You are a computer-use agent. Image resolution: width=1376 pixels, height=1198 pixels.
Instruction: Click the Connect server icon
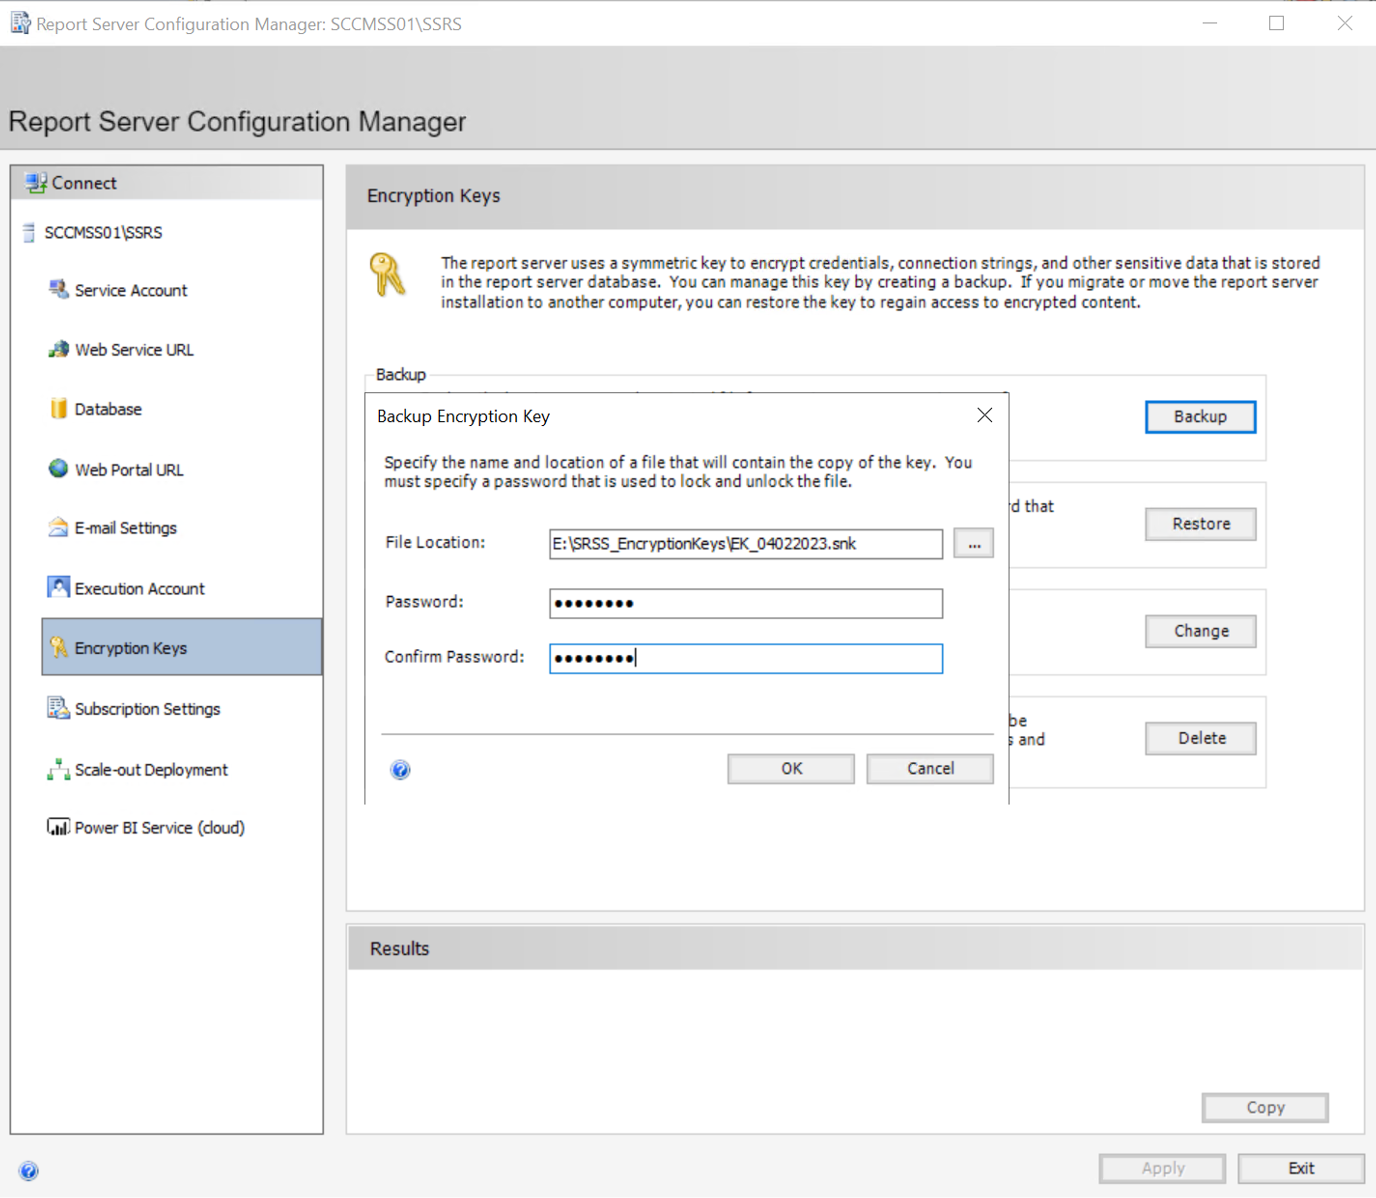(x=36, y=183)
